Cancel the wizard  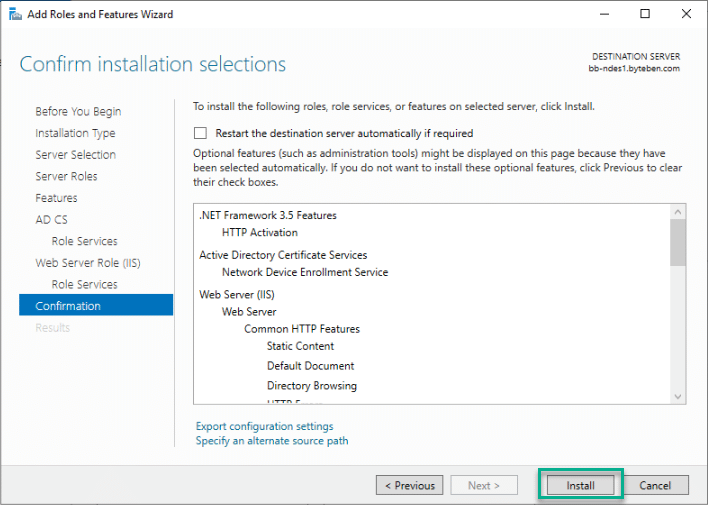point(655,486)
